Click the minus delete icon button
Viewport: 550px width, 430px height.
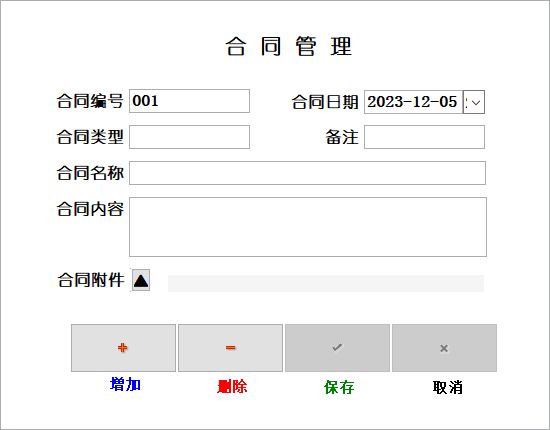[x=230, y=348]
